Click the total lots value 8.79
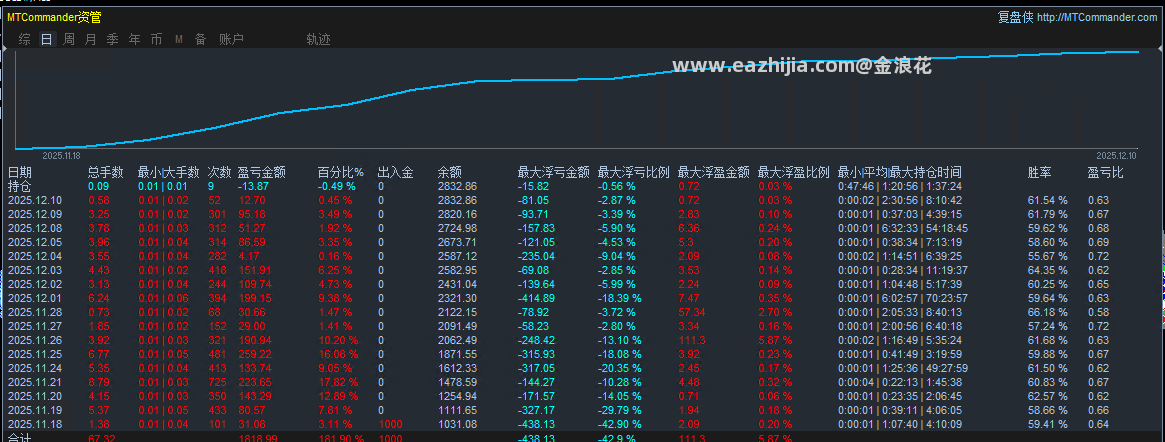 coord(99,382)
